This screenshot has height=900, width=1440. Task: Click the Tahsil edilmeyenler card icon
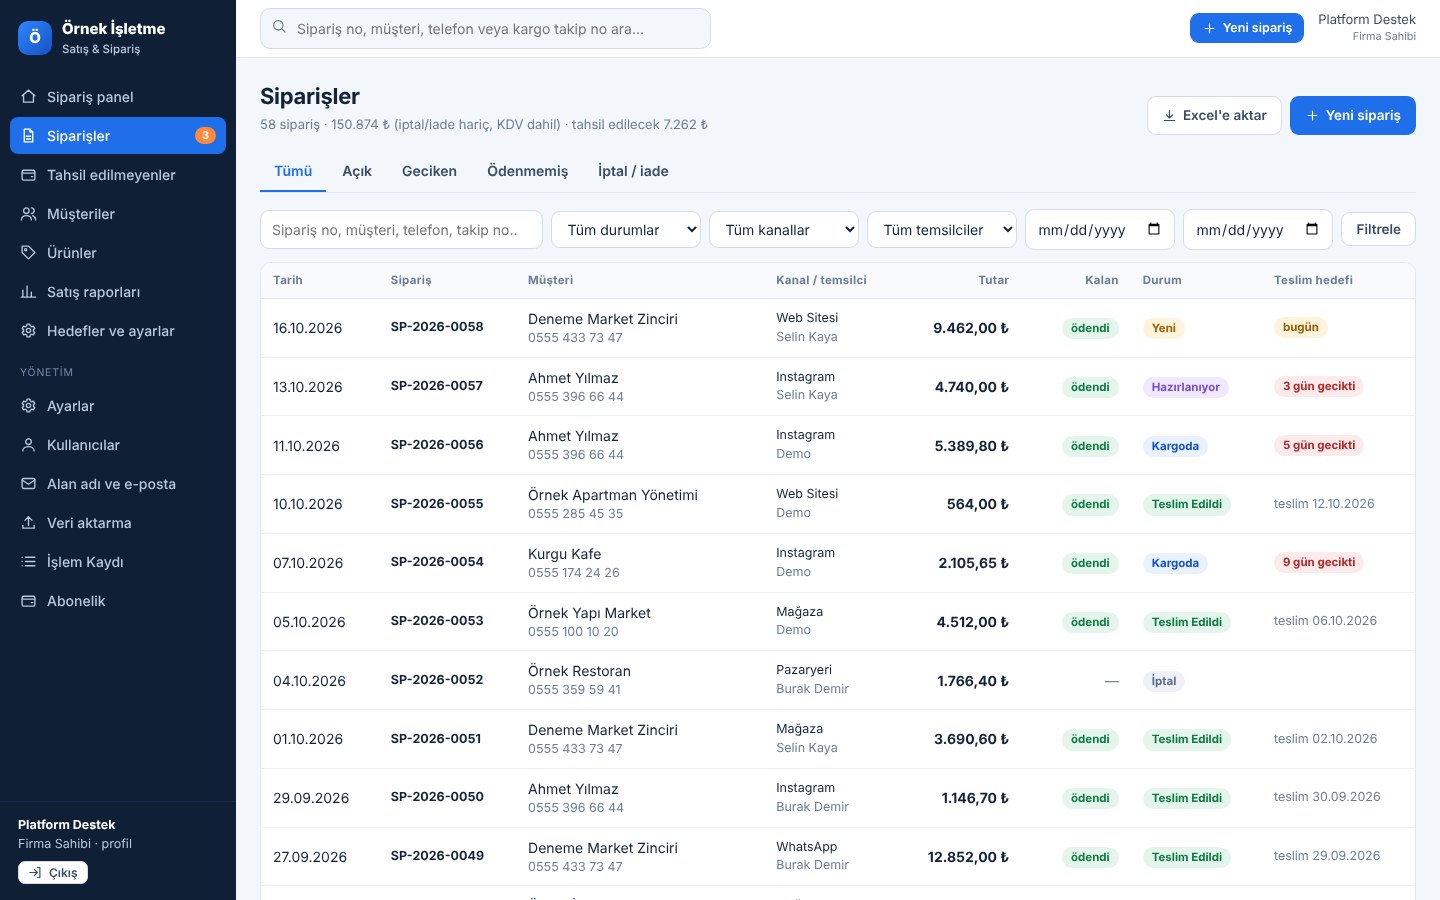tap(29, 175)
